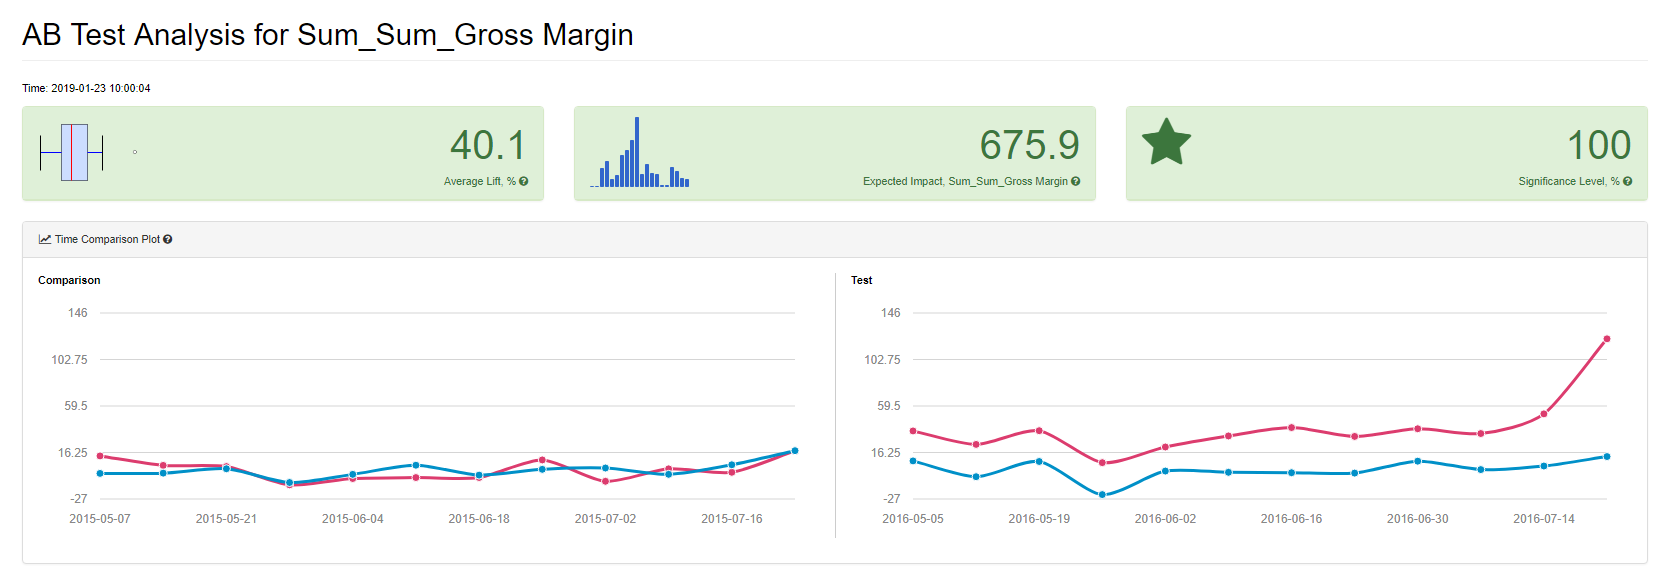Click y-axis label -27 in Comparison chart
This screenshot has width=1667, height=579.
(x=79, y=498)
